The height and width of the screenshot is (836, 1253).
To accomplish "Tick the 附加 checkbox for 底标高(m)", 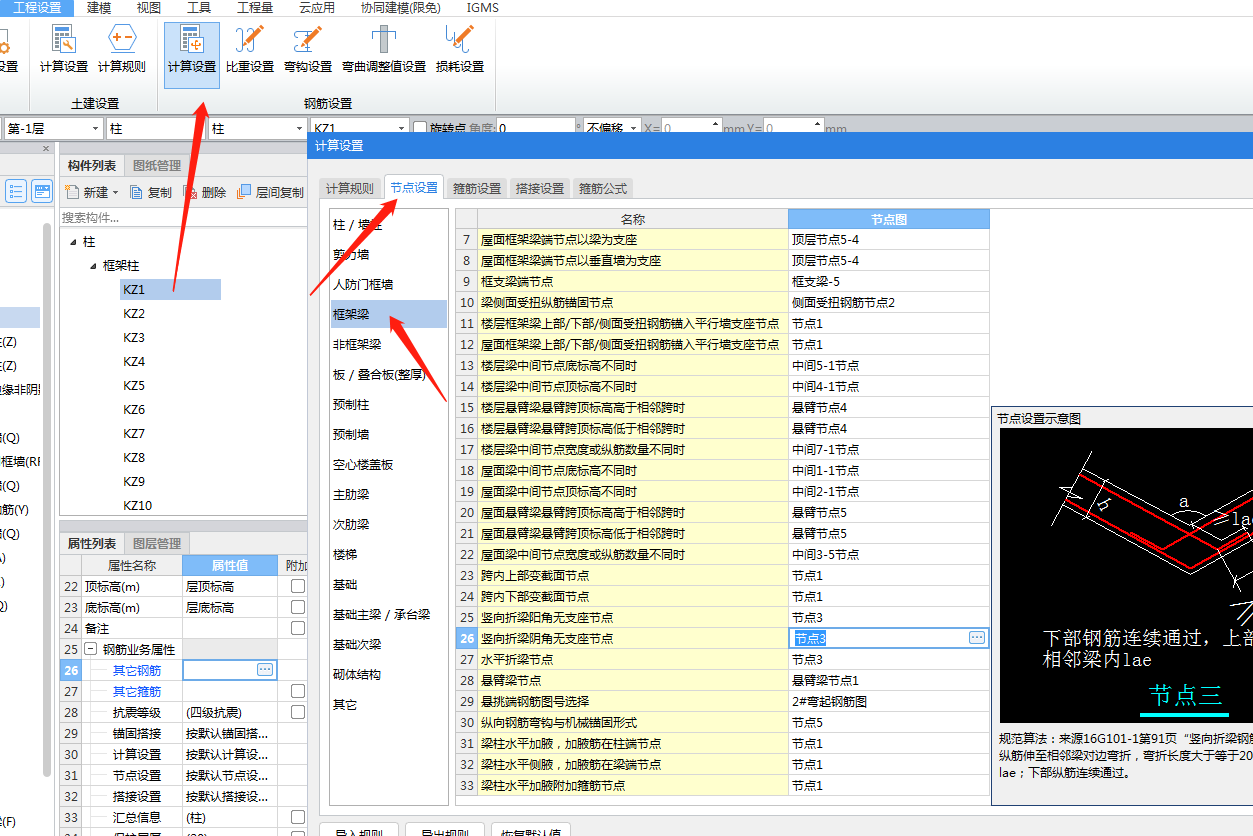I will click(x=297, y=607).
